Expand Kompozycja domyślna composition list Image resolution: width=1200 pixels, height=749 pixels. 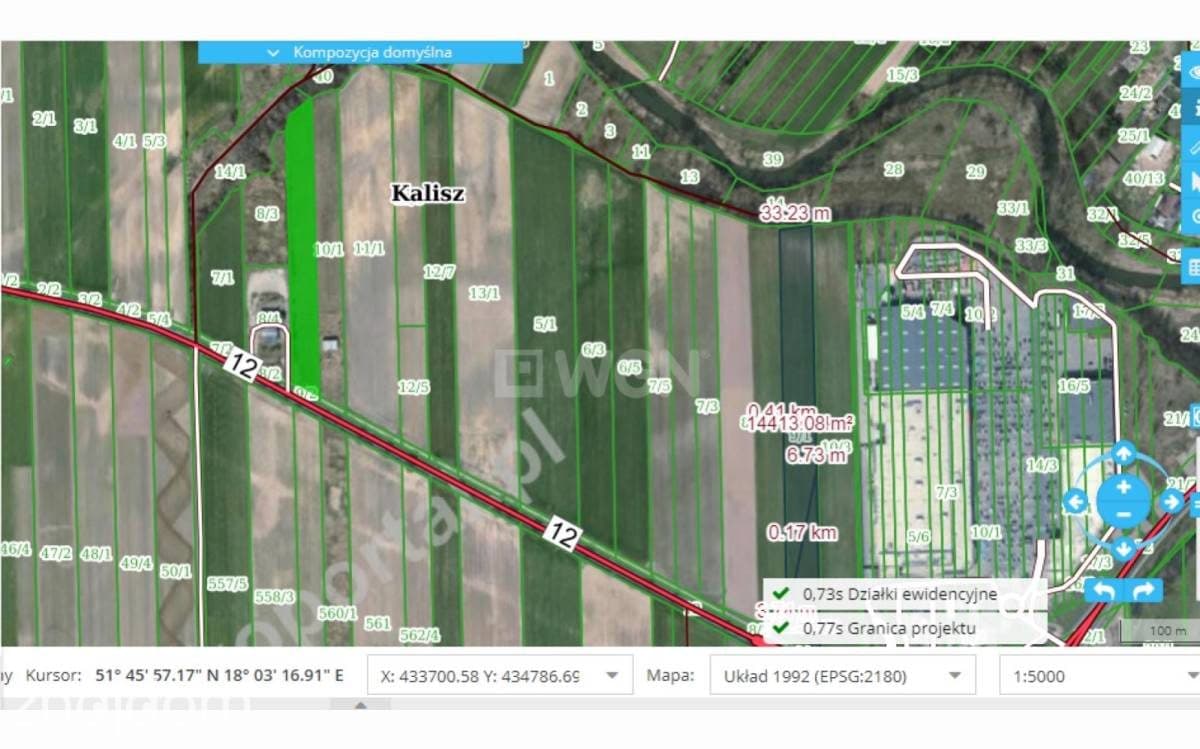(x=361, y=52)
